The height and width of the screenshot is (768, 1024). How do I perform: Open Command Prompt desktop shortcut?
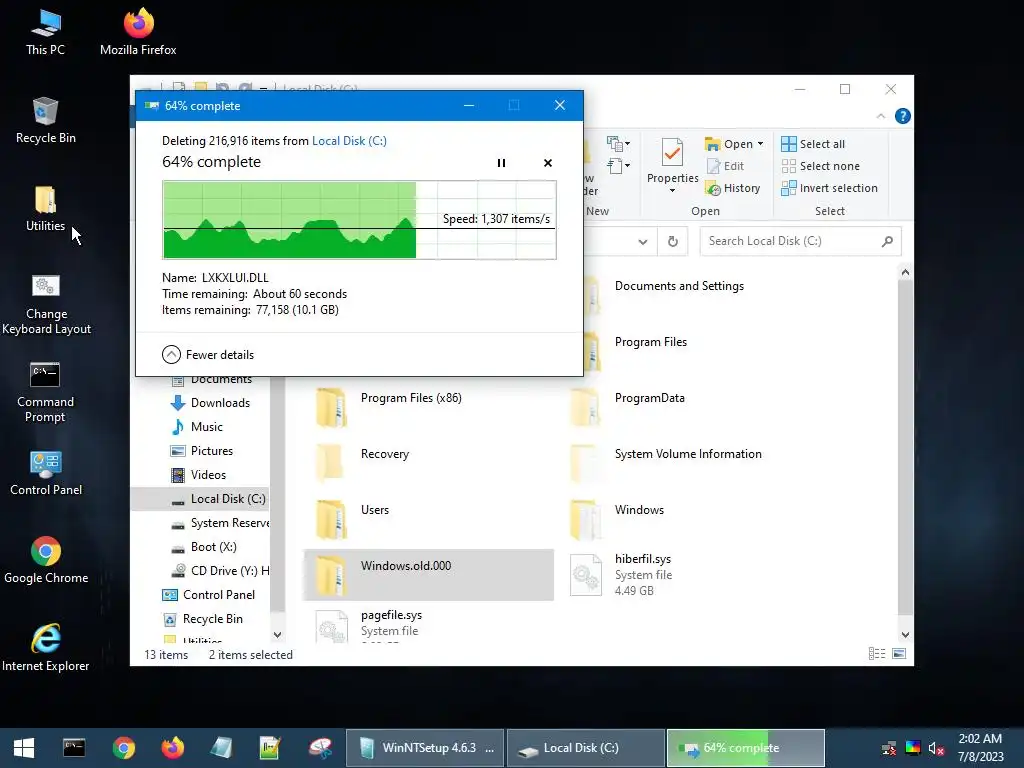pyautogui.click(x=45, y=392)
